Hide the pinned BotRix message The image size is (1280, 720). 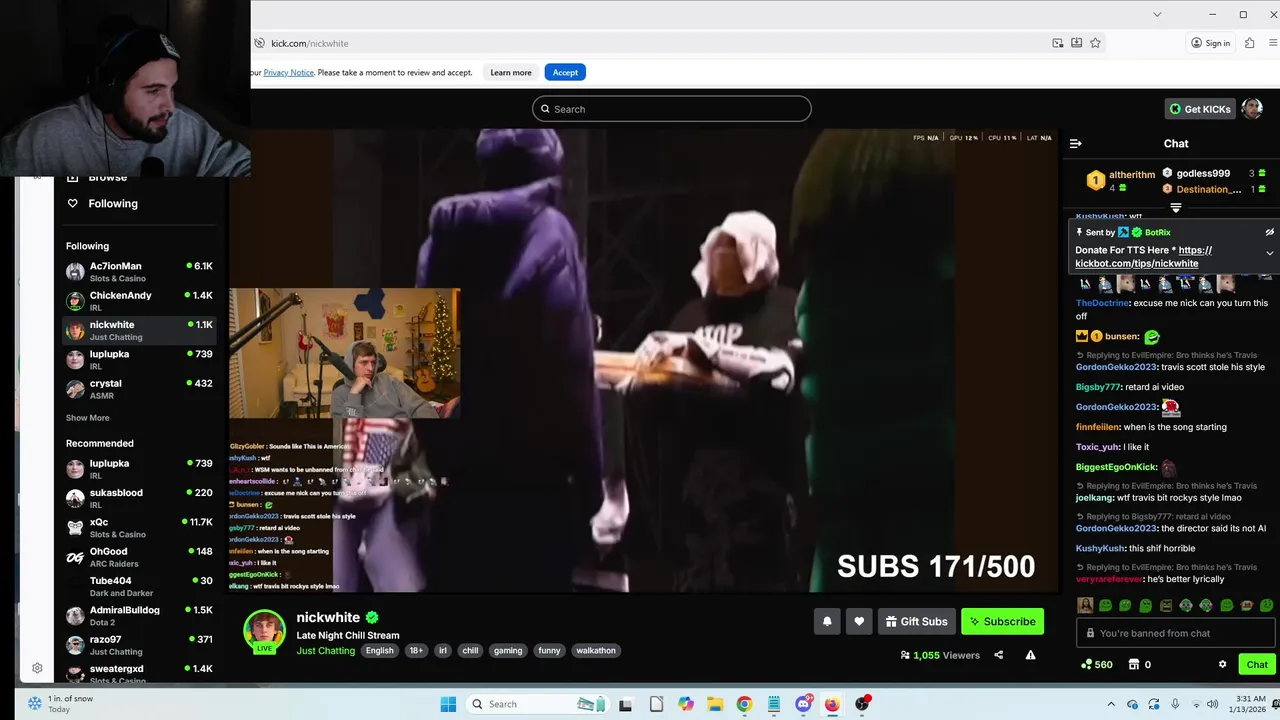pos(1269,232)
